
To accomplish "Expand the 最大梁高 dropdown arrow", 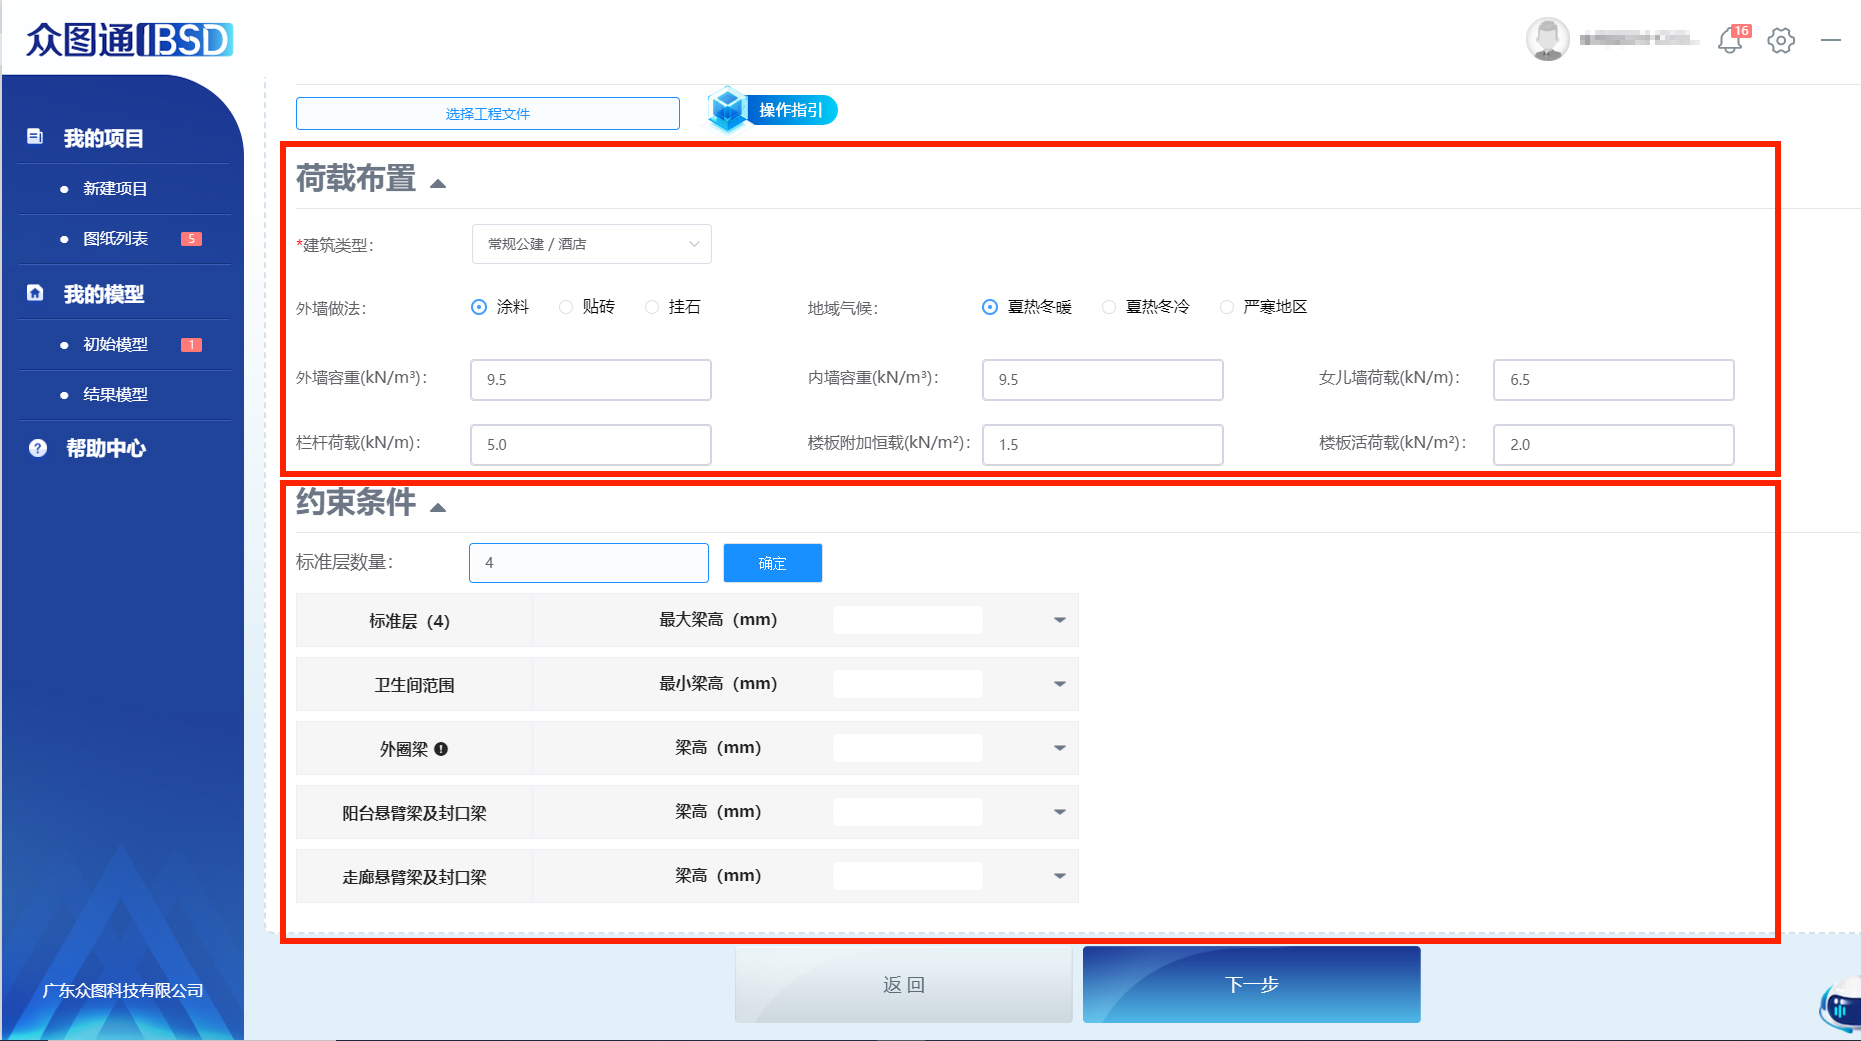I will 1059,620.
